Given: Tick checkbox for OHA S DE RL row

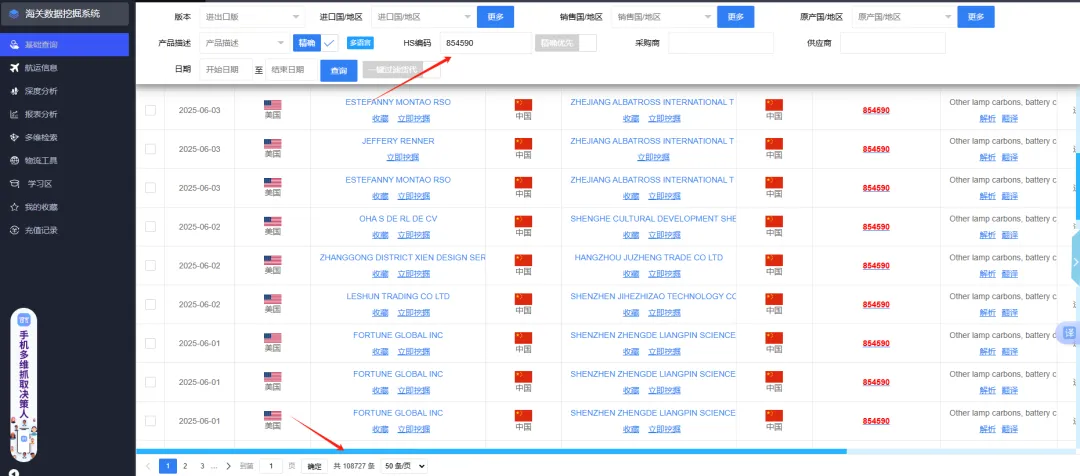Looking at the screenshot, I should (x=150, y=227).
